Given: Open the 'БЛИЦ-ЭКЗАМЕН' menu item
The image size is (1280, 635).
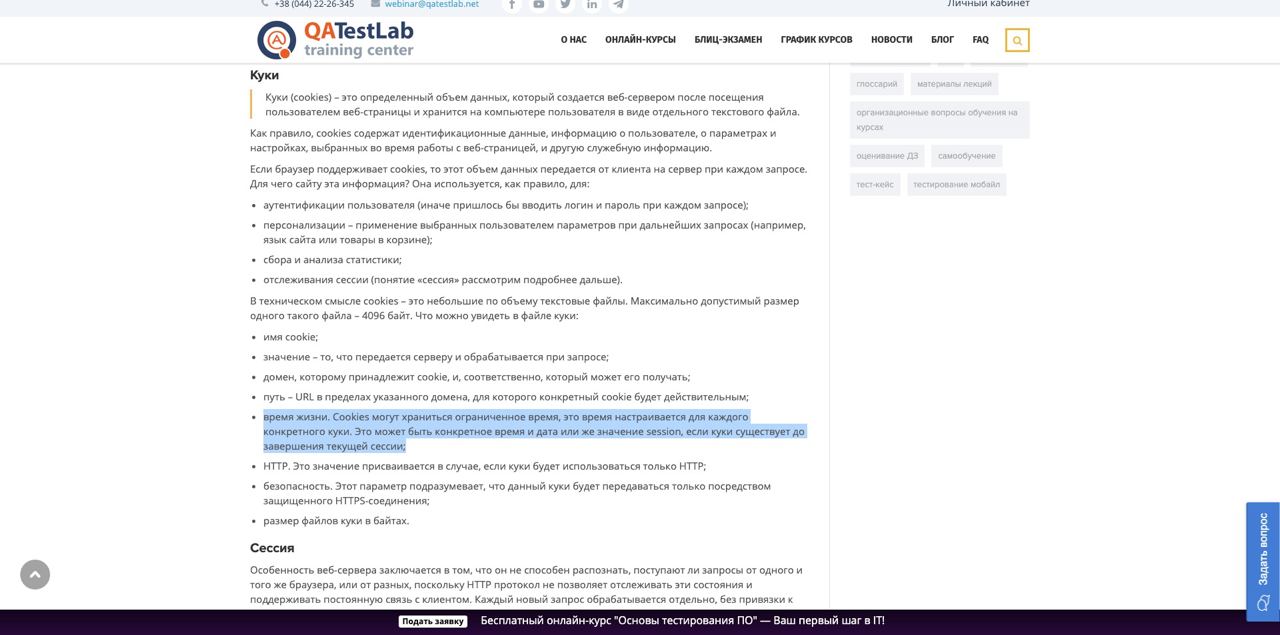Looking at the screenshot, I should 728,40.
